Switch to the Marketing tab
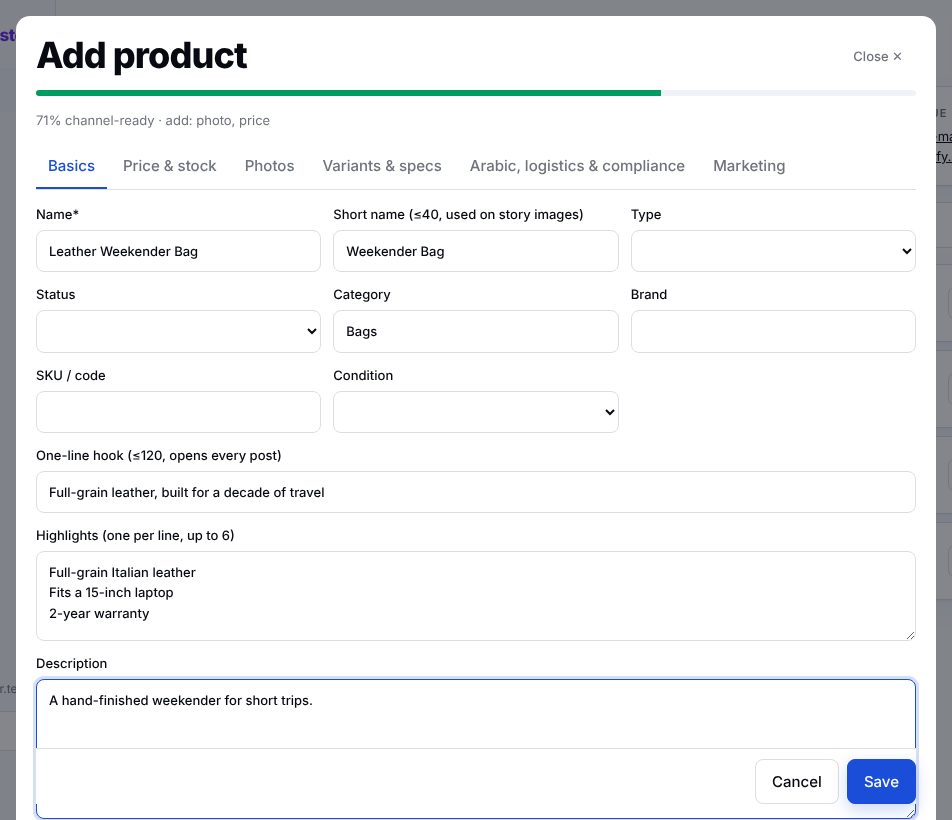The width and height of the screenshot is (952, 820). 749,166
